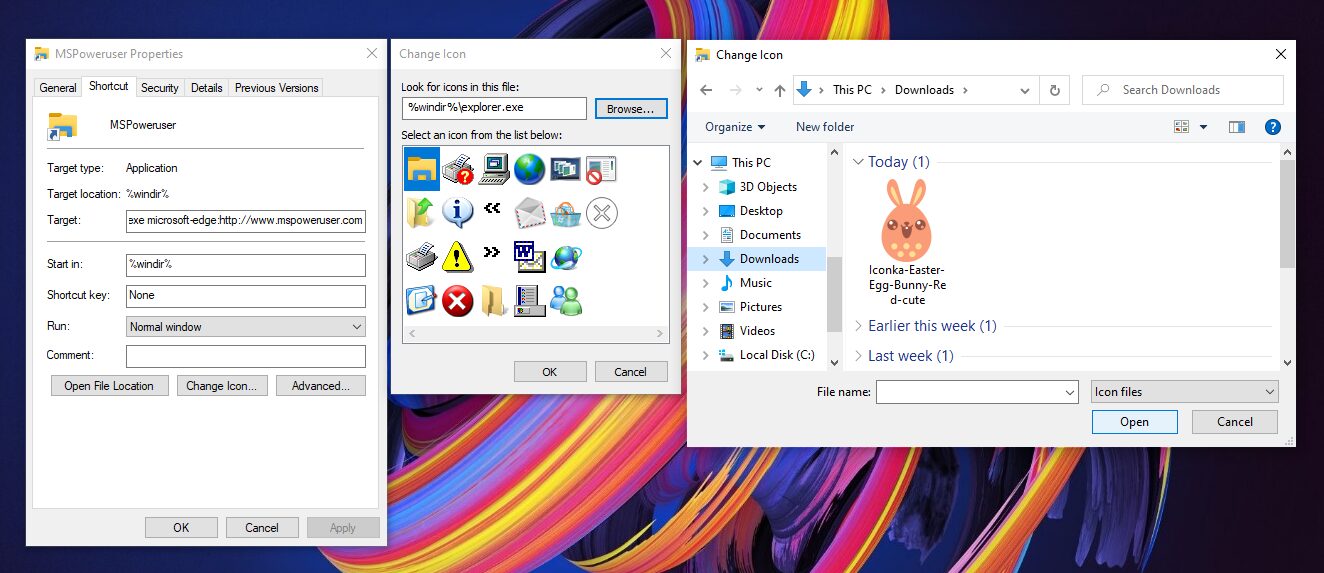1324x573 pixels.
Task: Choose the open mail envelope icon
Action: pos(530,213)
